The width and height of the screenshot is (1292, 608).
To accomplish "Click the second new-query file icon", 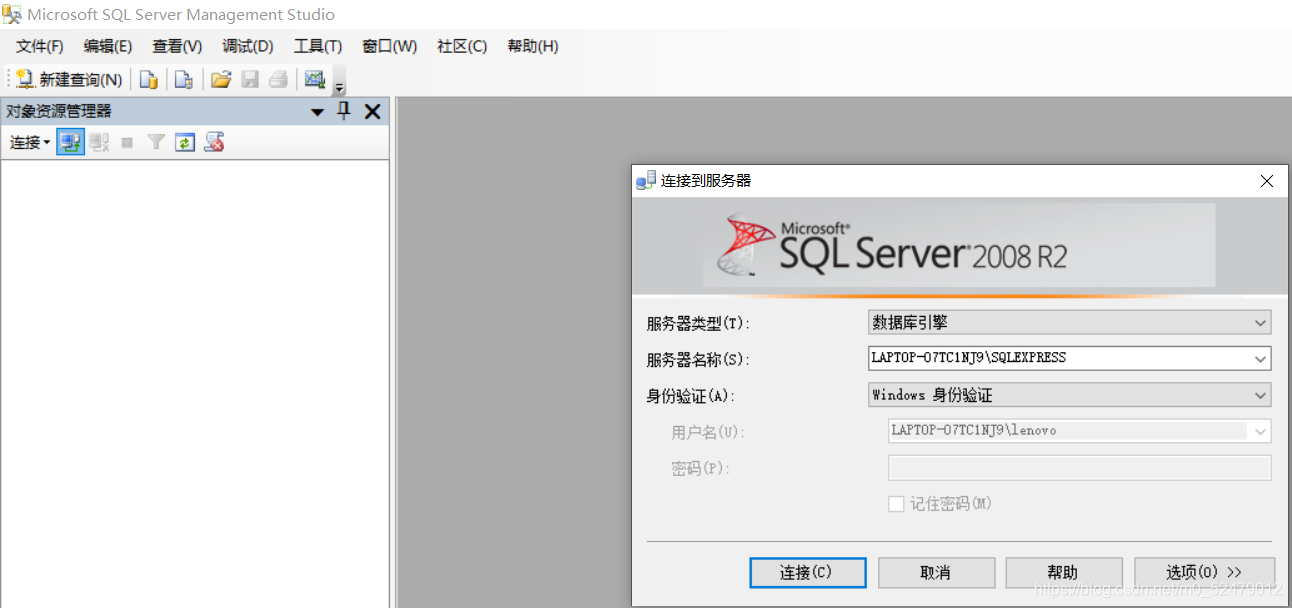I will [x=183, y=80].
